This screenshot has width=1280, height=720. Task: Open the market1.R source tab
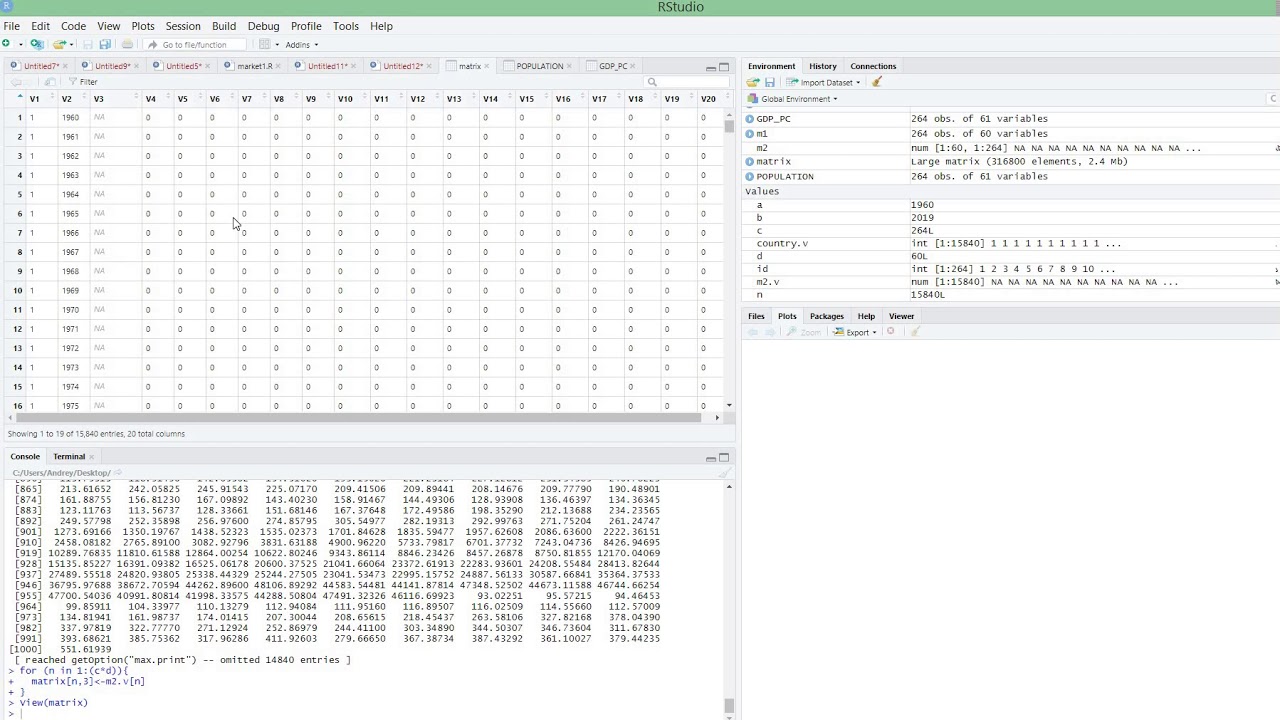(x=255, y=66)
